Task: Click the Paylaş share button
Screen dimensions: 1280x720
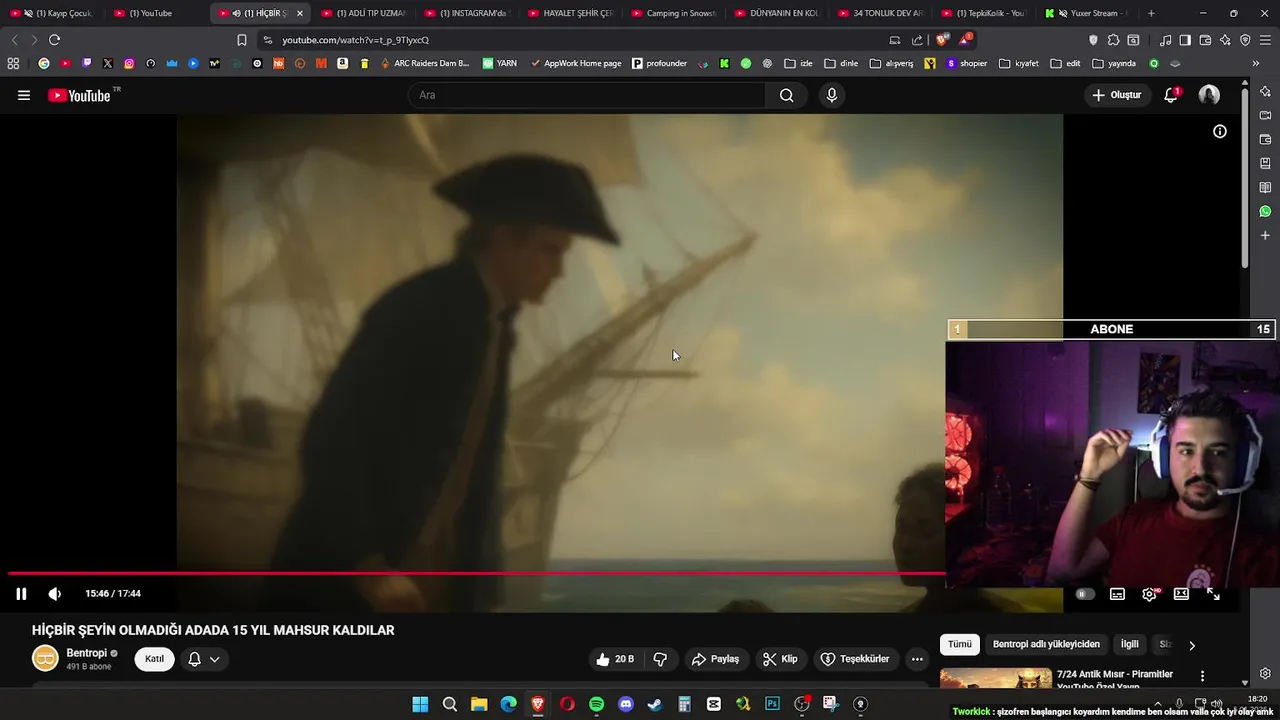Action: click(x=715, y=659)
